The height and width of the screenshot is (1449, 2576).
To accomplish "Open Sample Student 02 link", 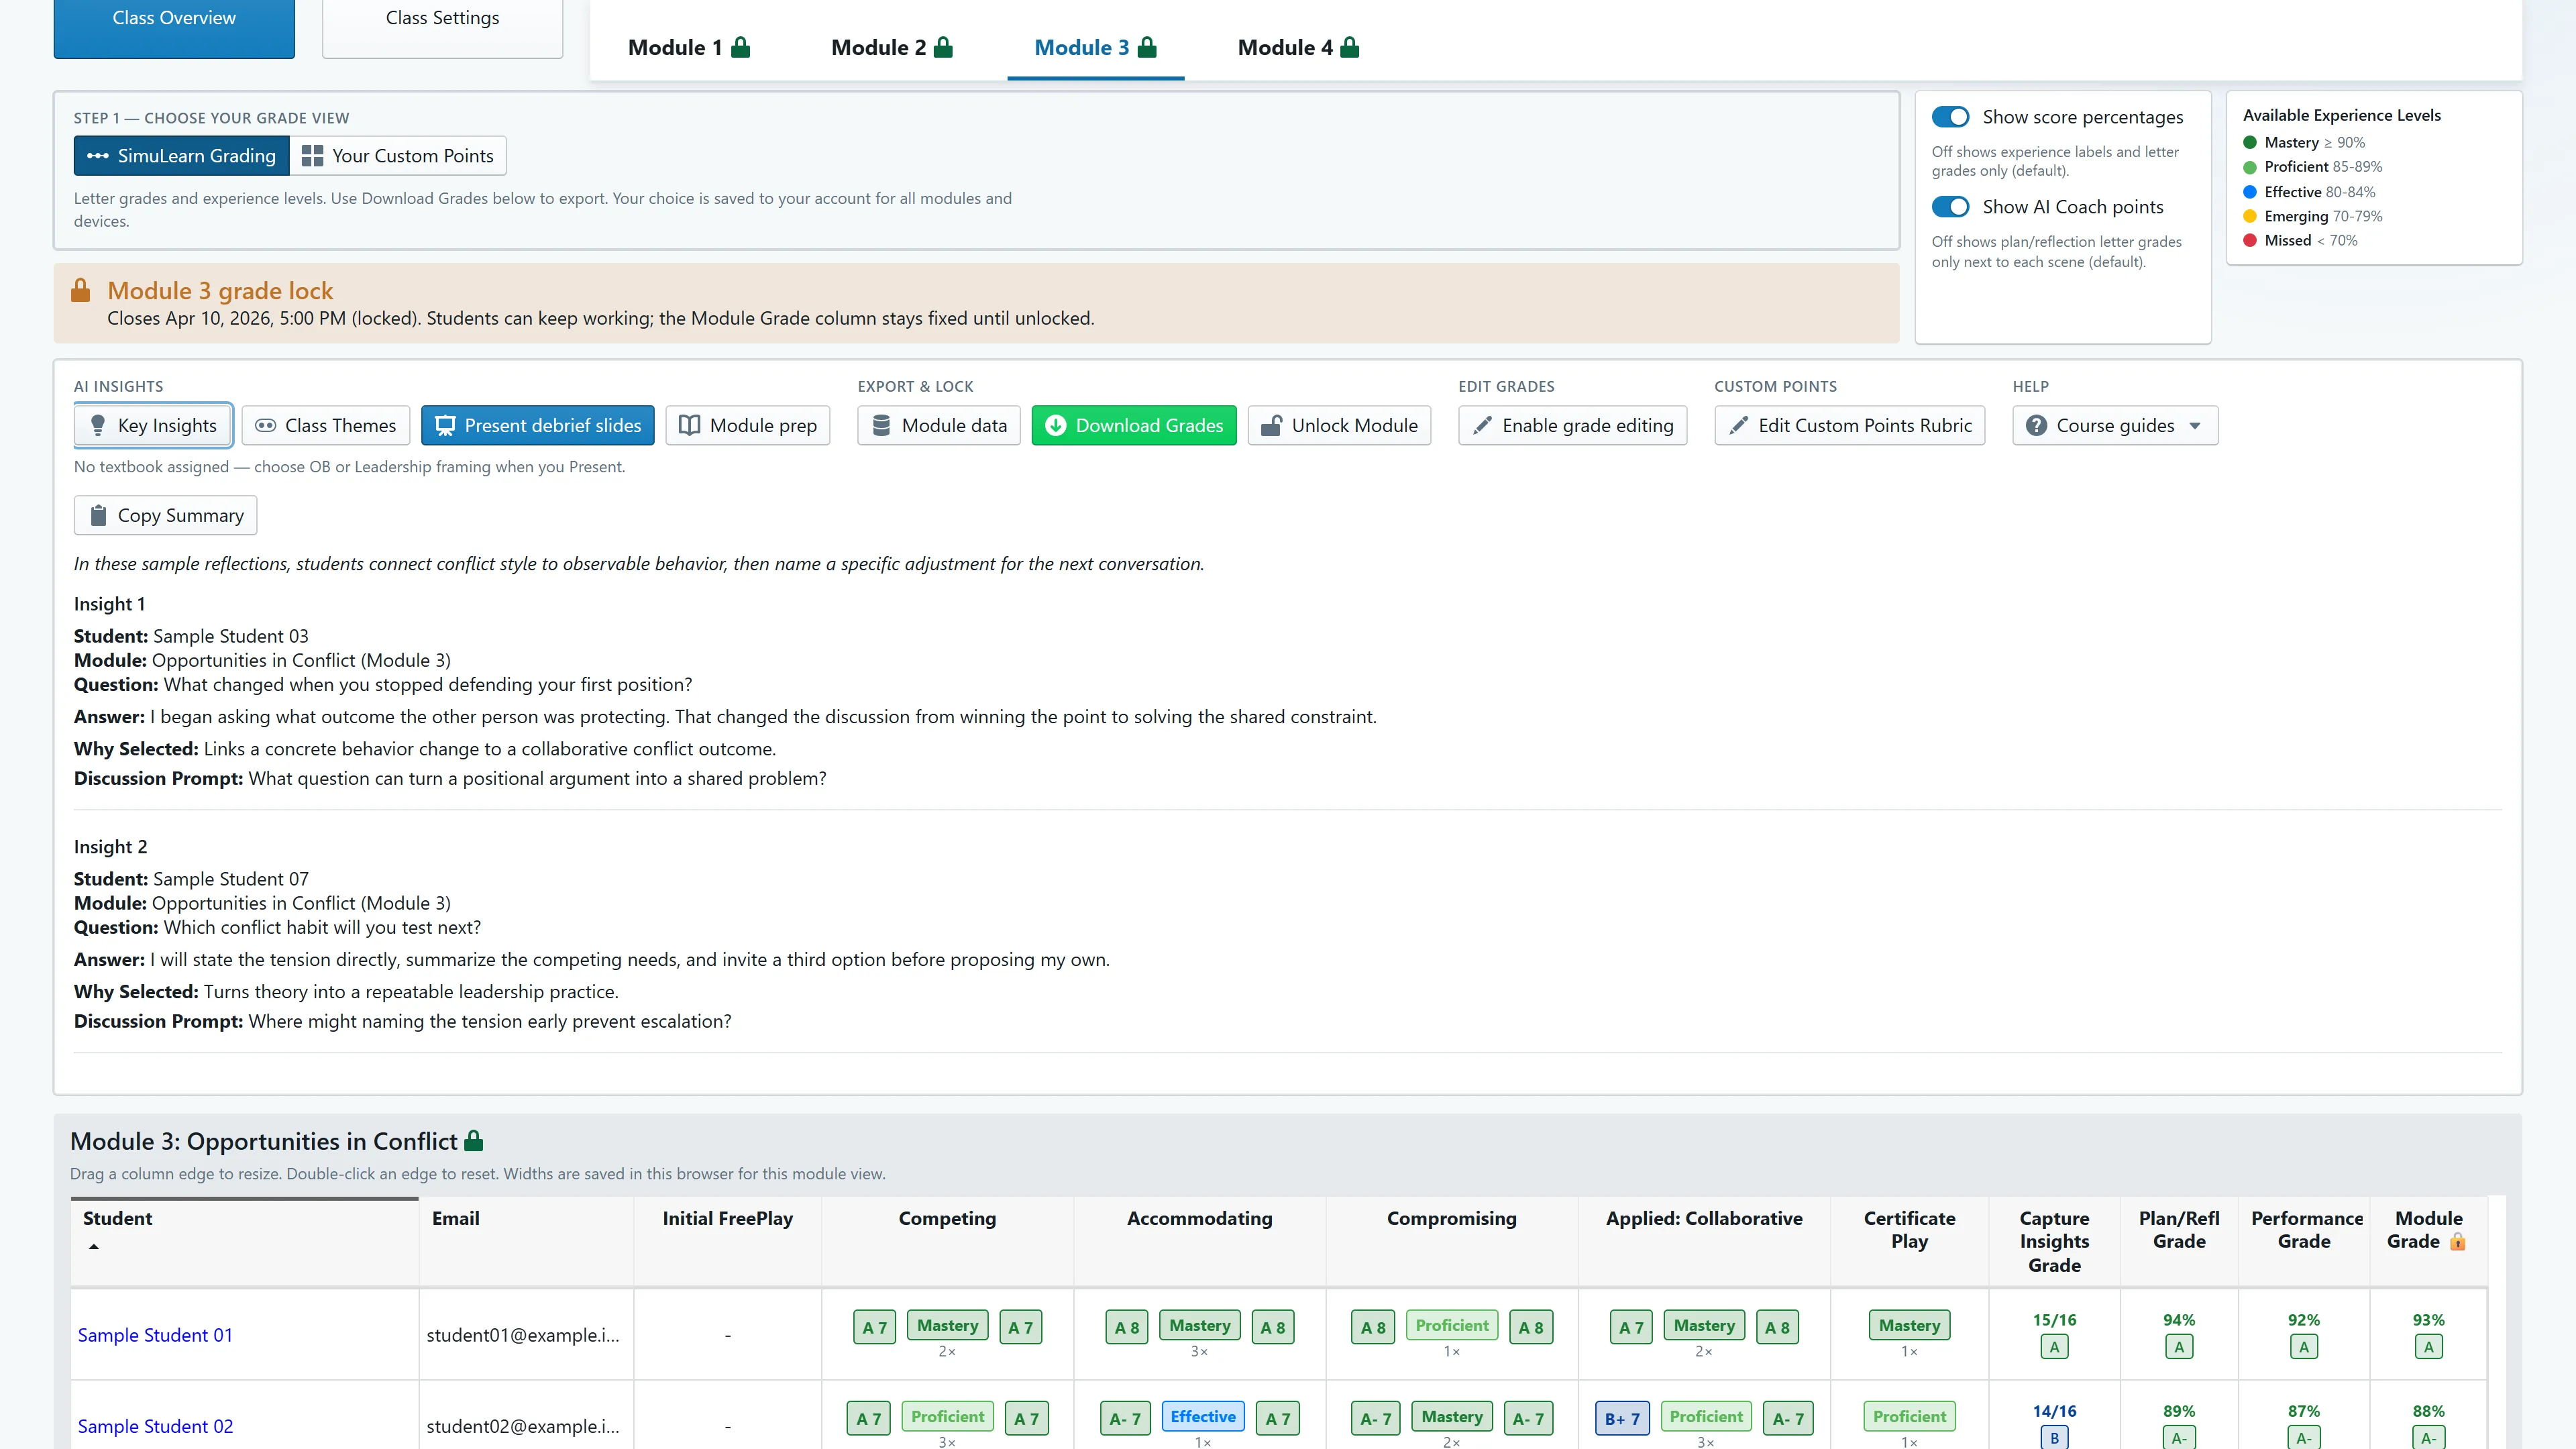I will 155,1426.
